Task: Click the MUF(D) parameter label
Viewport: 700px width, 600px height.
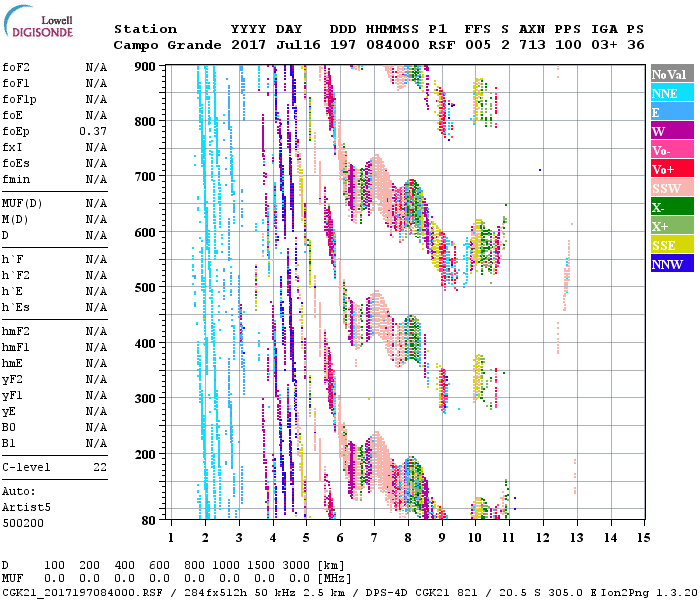Action: [x=21, y=203]
